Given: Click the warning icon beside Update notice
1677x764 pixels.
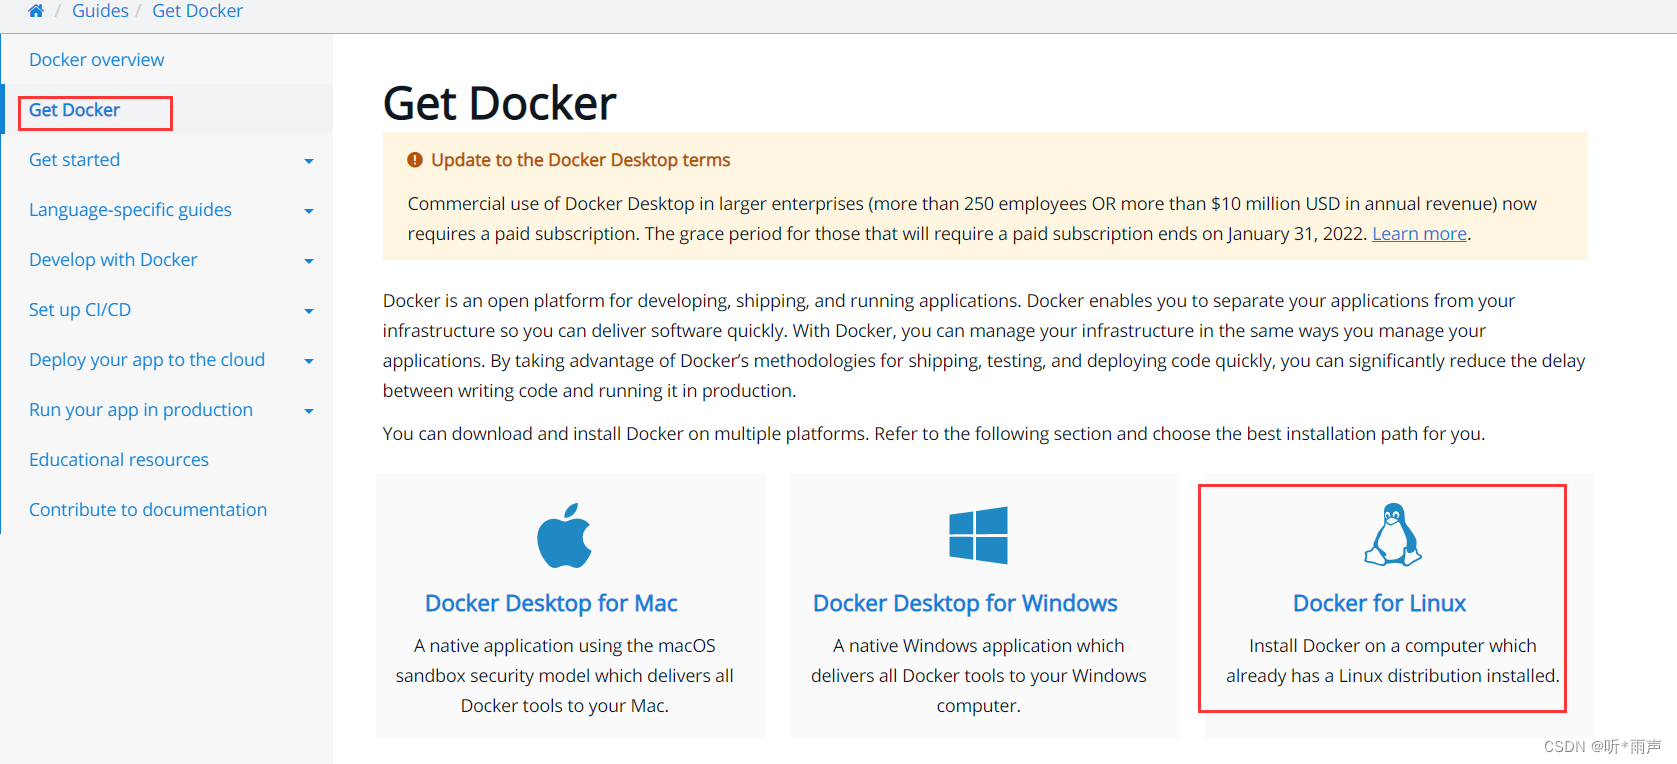Looking at the screenshot, I should click(x=415, y=160).
